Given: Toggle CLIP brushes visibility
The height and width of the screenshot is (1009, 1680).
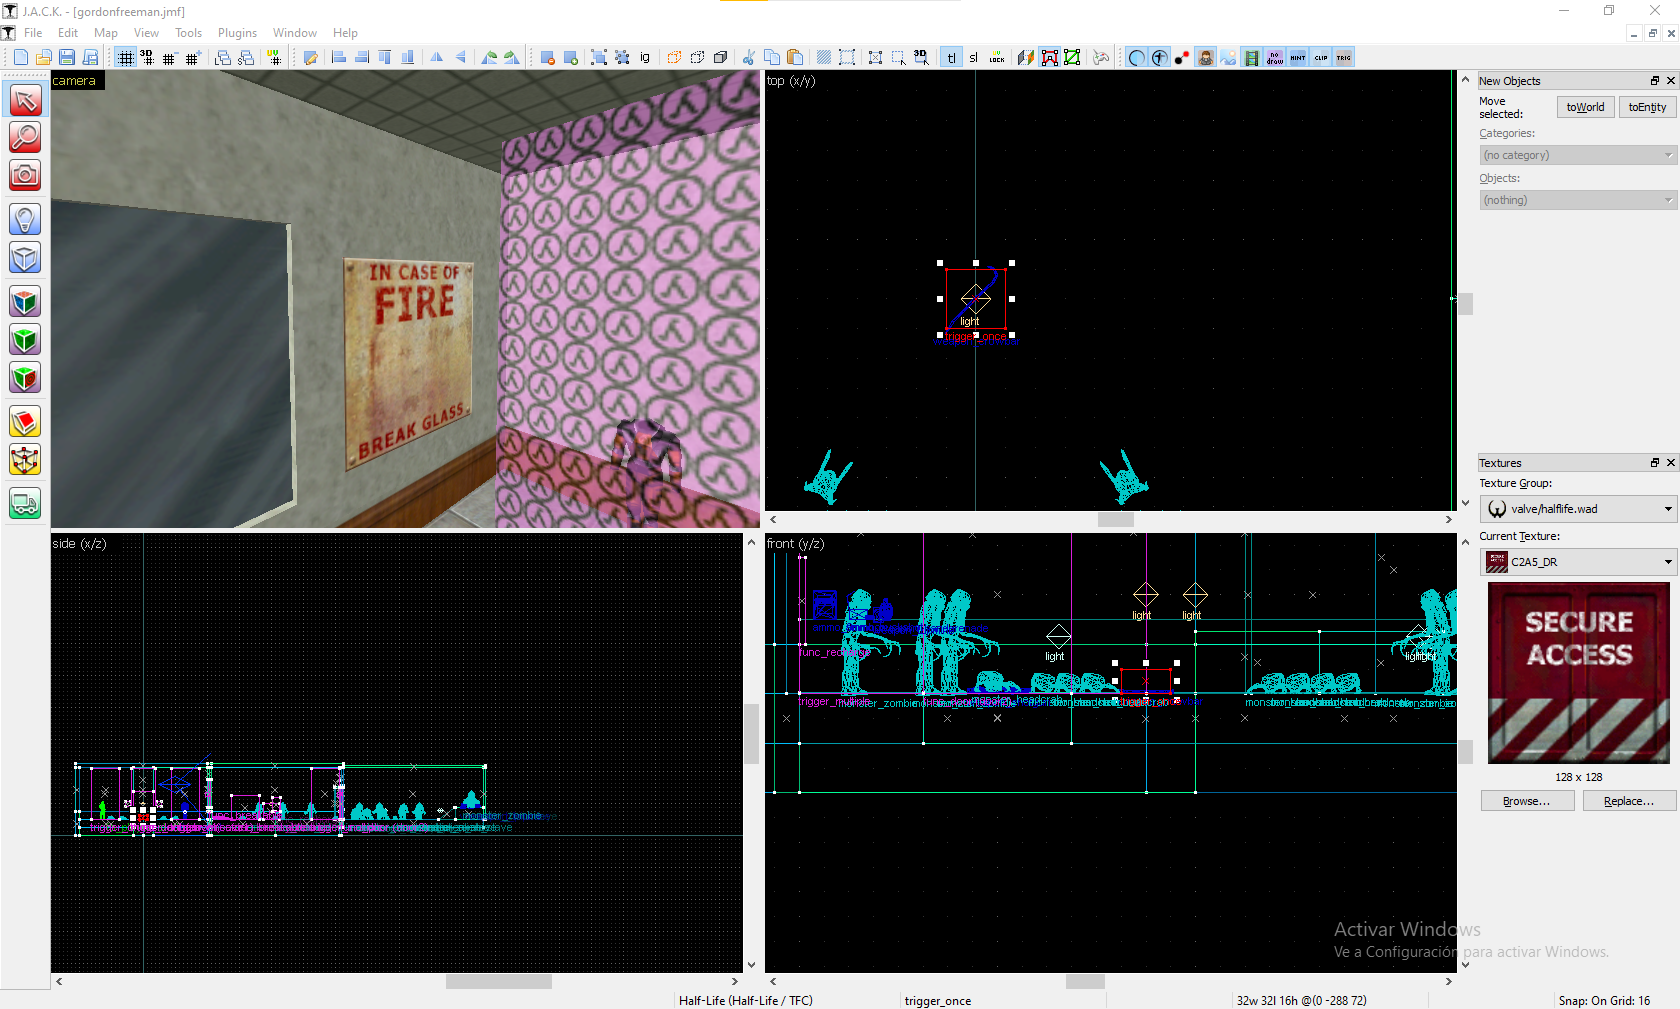Looking at the screenshot, I should 1321,58.
